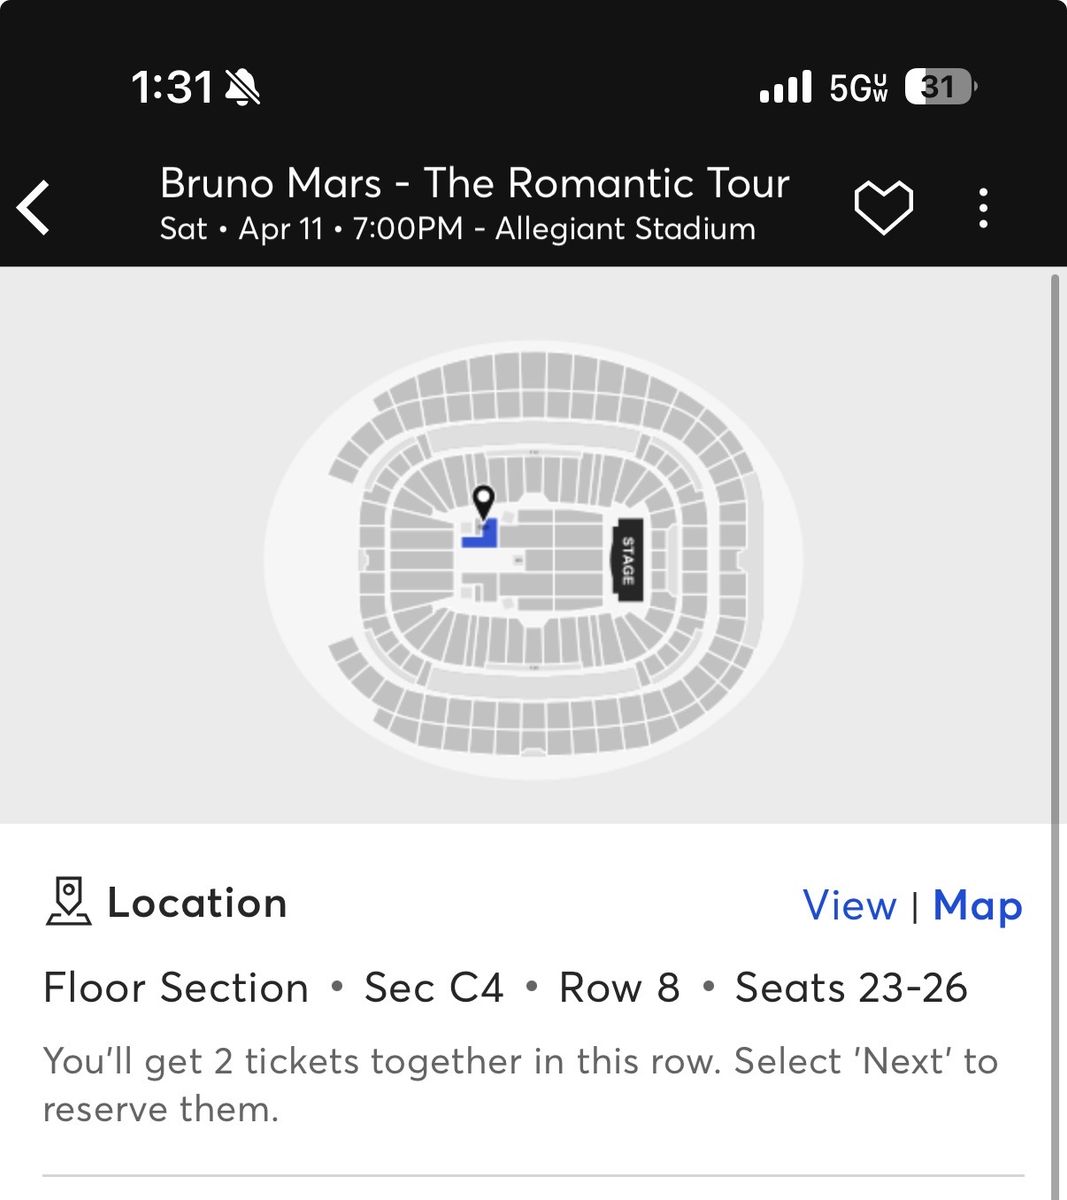1067x1200 pixels.
Task: Open the three-dot more options menu
Action: click(x=984, y=207)
